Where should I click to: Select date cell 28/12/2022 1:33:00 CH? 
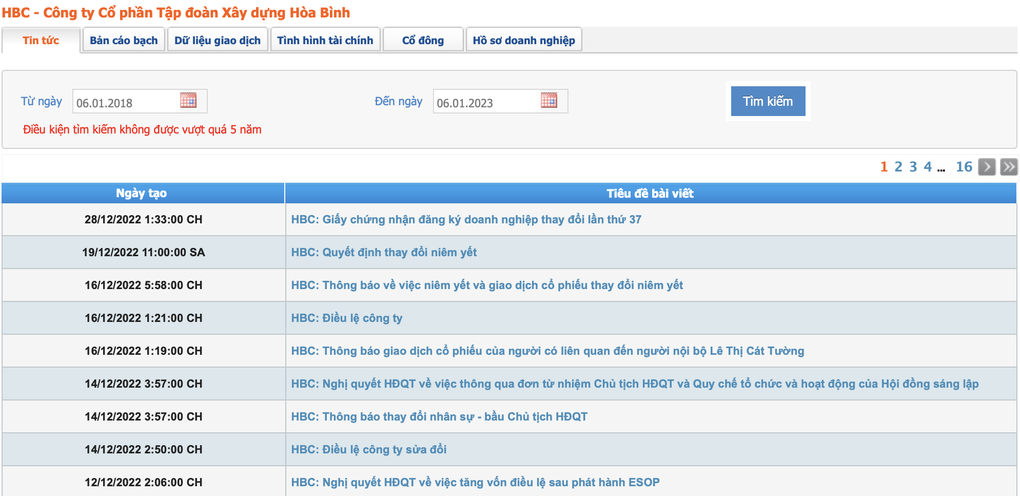[x=143, y=219]
